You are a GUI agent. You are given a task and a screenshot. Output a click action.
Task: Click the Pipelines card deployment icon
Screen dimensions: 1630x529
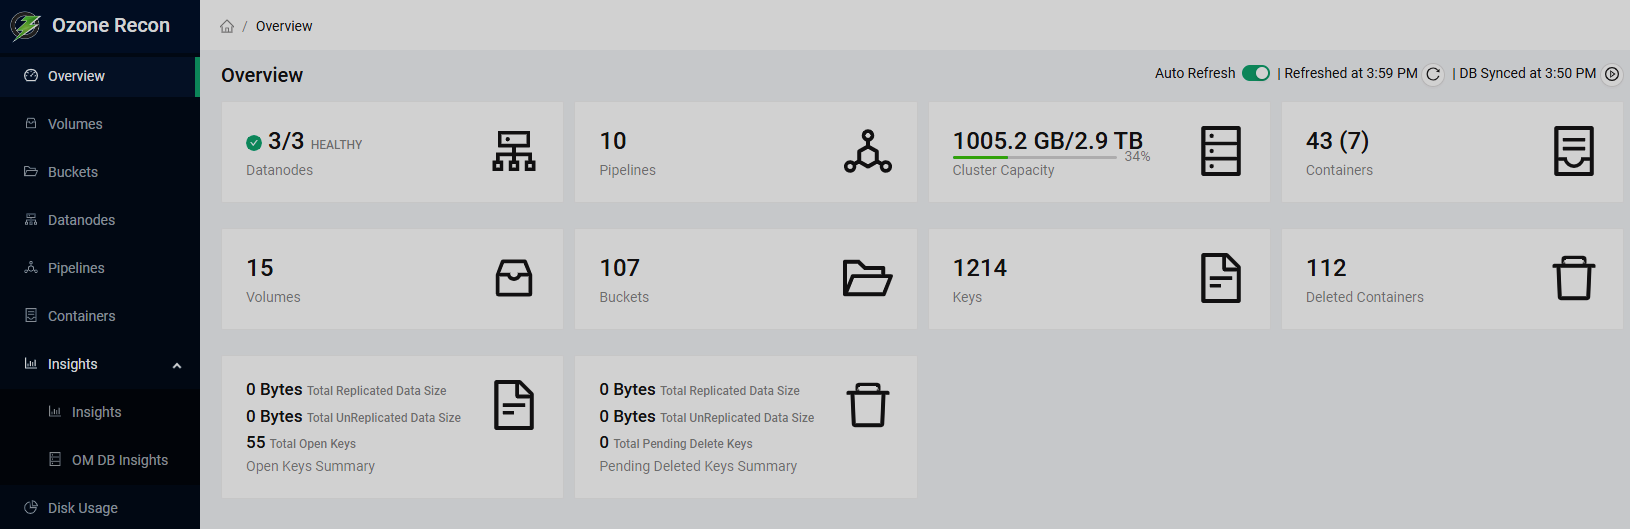(868, 151)
